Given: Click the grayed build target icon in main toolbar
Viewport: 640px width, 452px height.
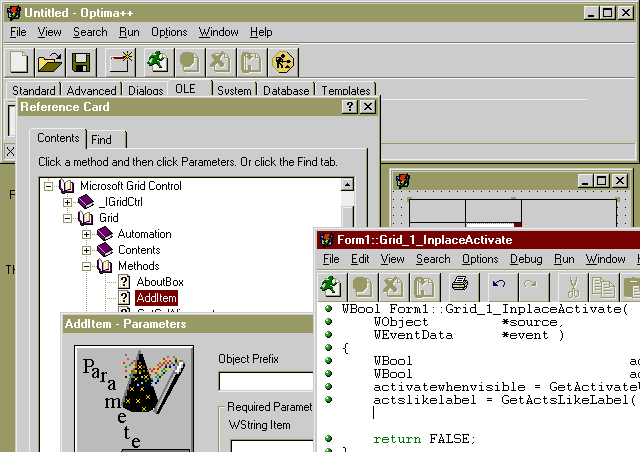Looking at the screenshot, I should 189,62.
